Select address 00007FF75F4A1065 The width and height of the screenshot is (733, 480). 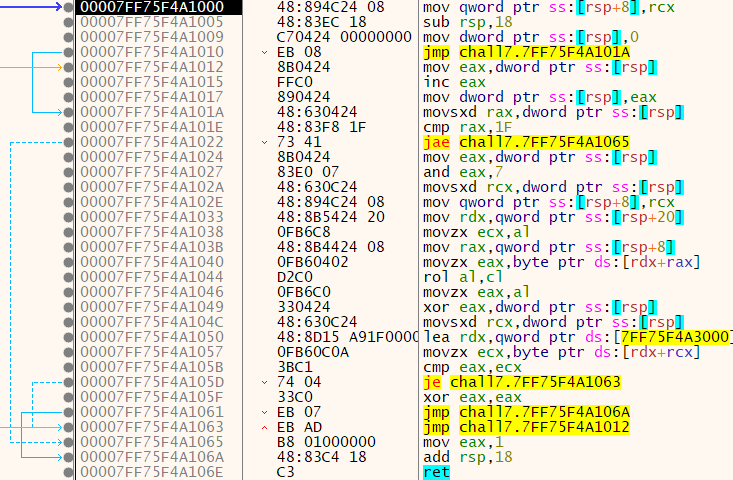click(152, 442)
